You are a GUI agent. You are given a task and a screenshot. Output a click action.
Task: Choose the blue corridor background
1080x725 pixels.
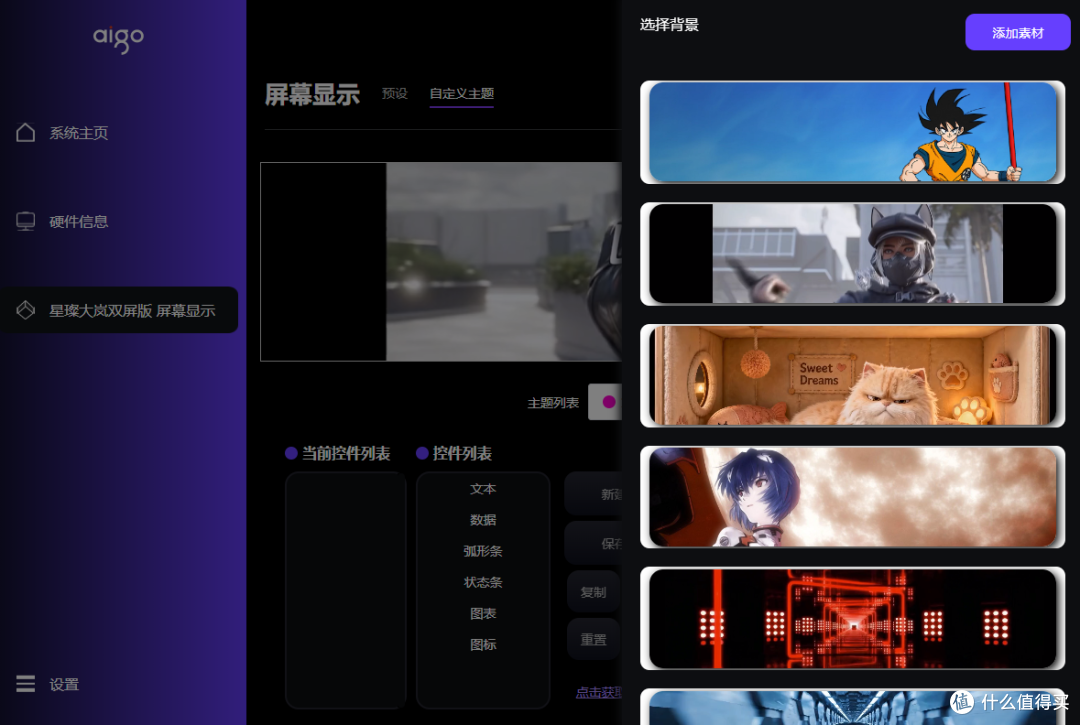pos(852,706)
